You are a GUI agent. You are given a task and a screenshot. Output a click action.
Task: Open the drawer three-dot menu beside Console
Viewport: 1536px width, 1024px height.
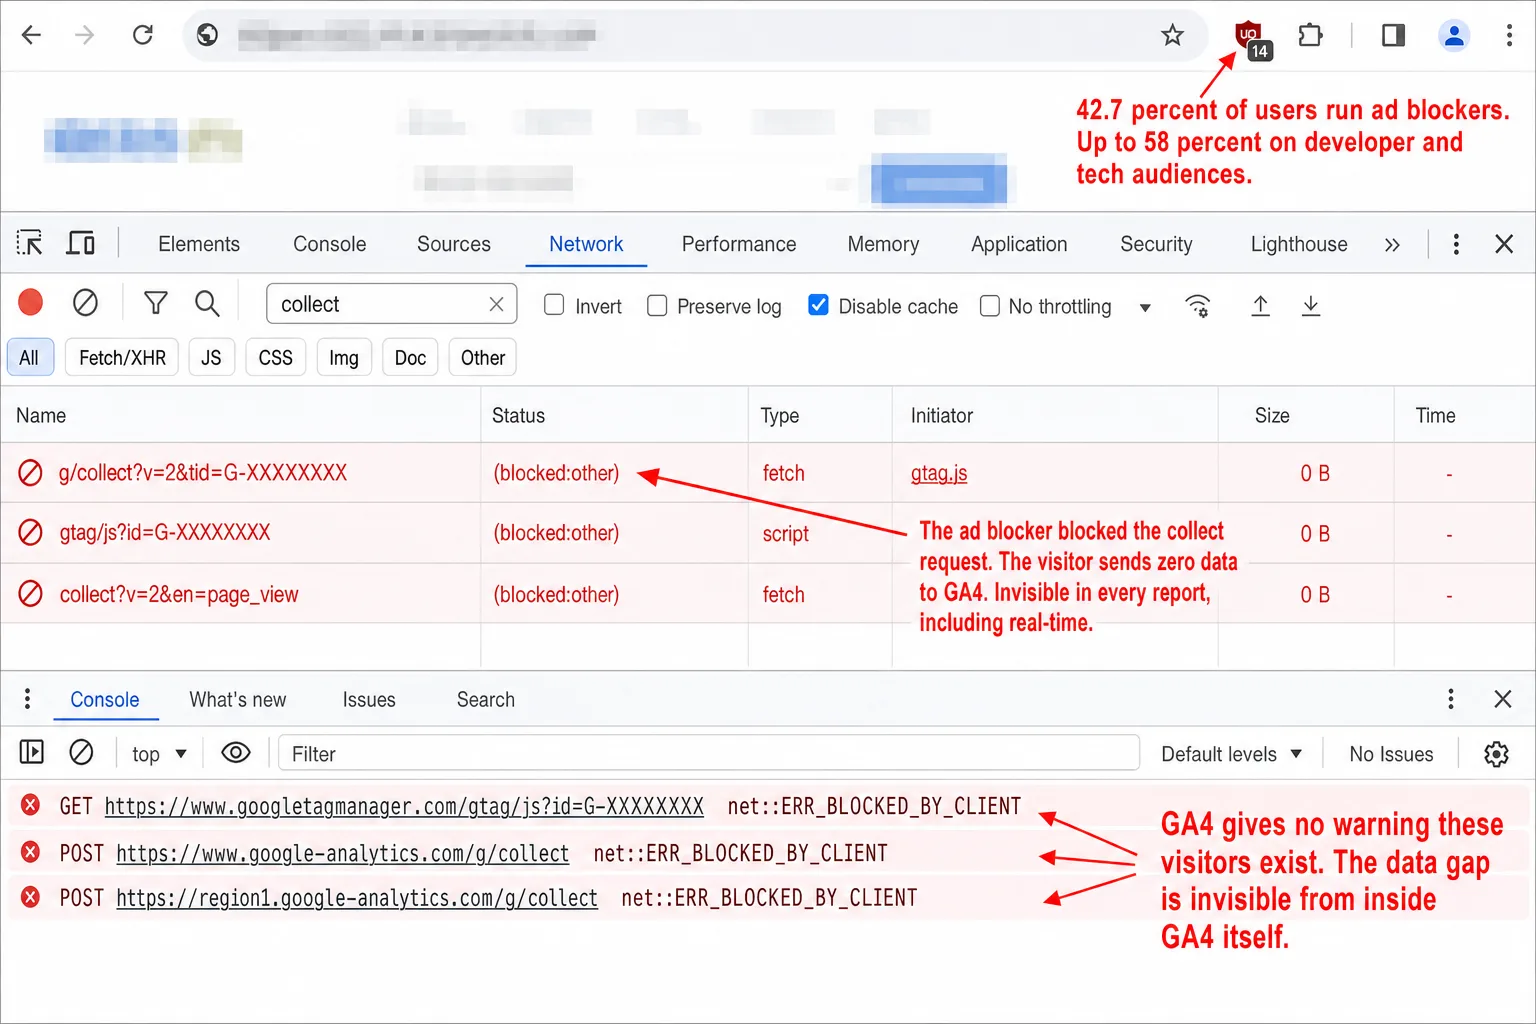click(x=27, y=698)
